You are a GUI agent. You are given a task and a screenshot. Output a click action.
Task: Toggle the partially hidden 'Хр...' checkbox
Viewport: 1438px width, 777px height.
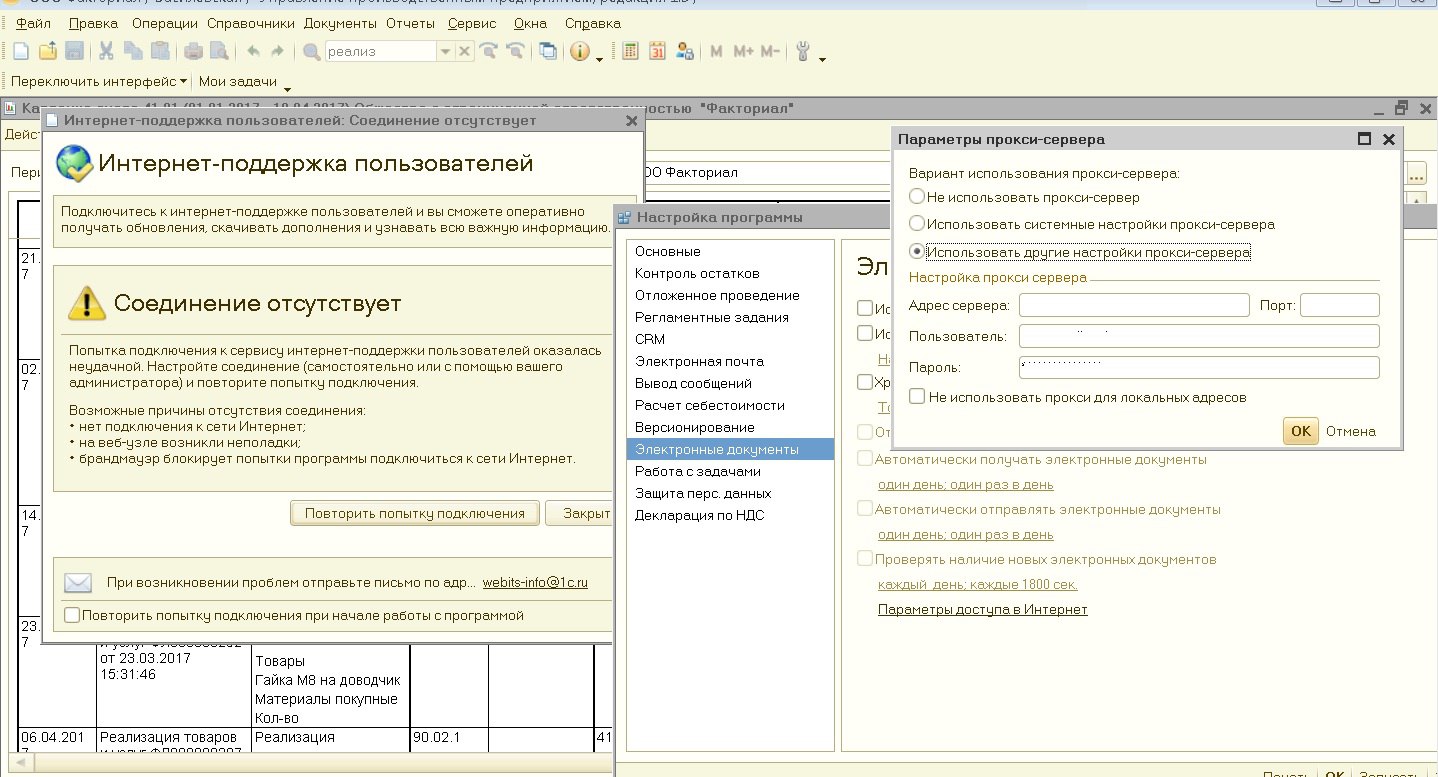(x=865, y=381)
